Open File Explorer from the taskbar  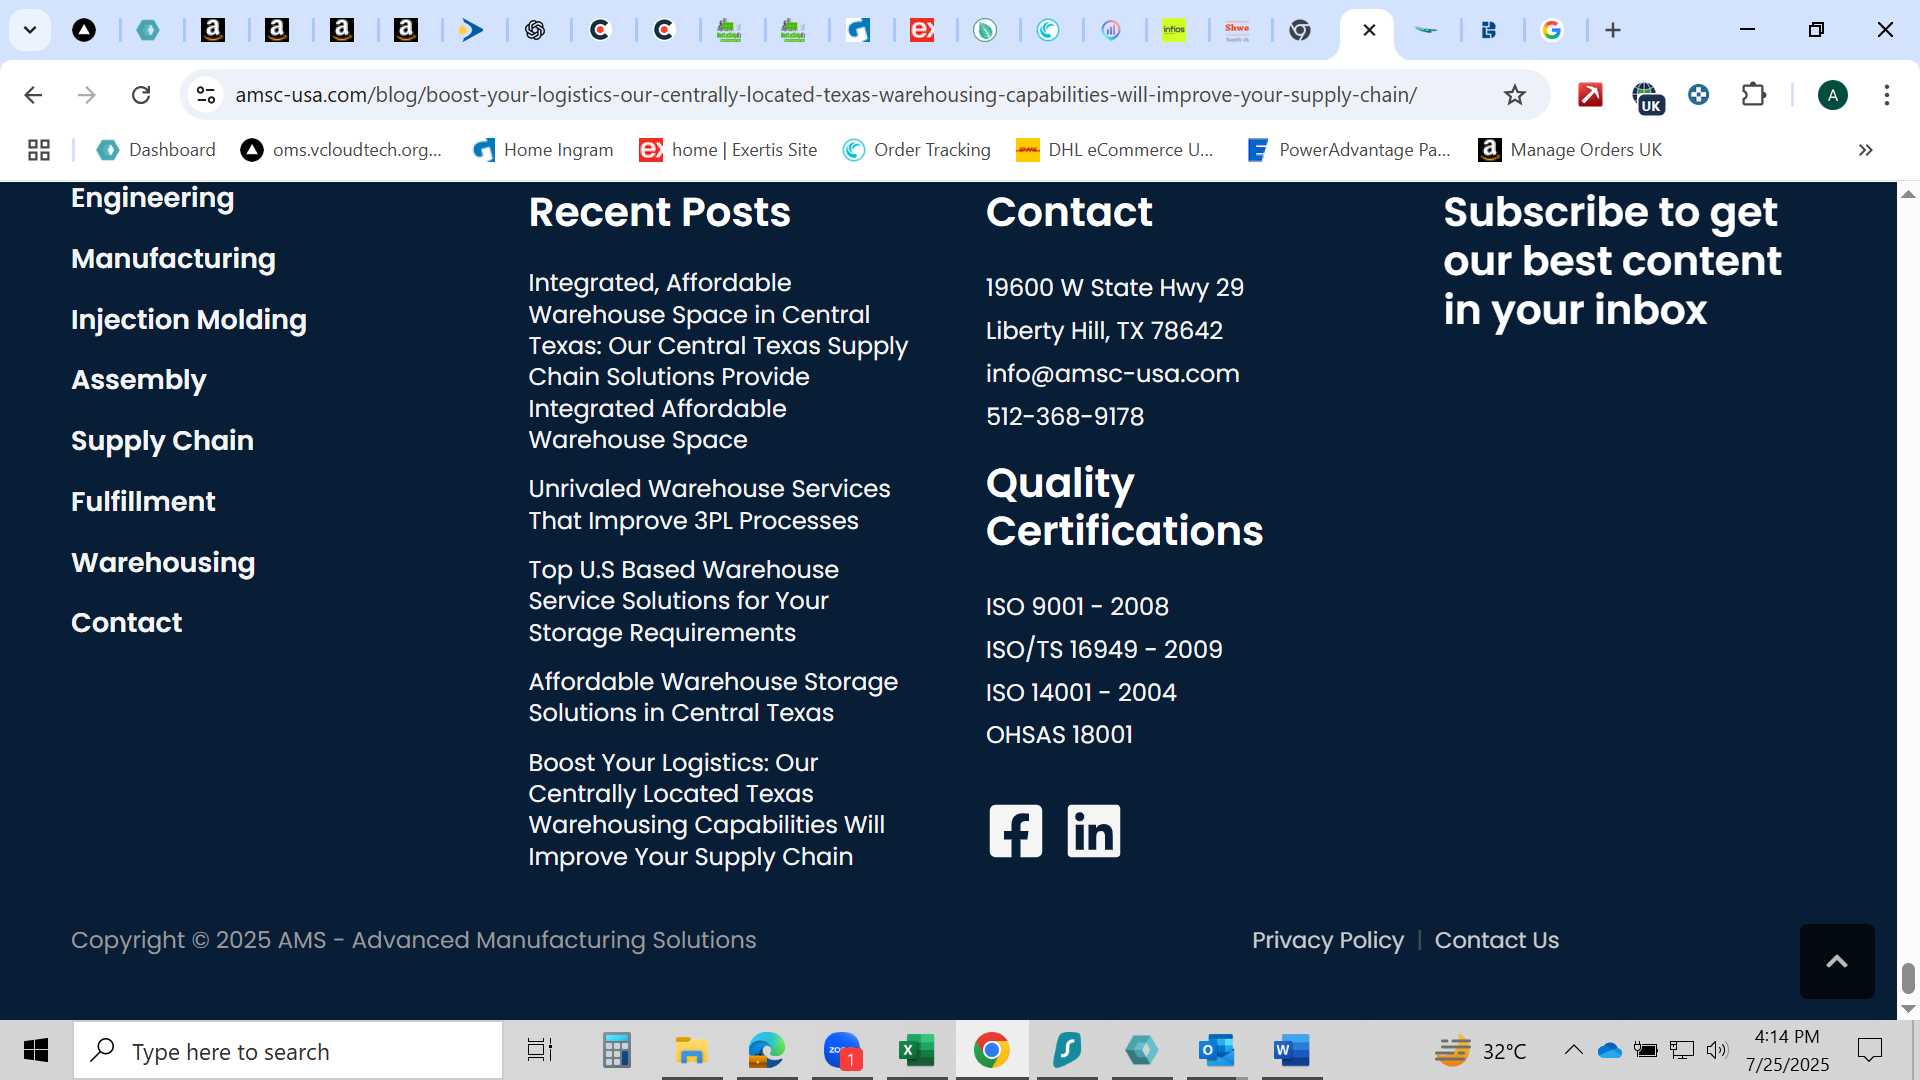(x=691, y=1050)
